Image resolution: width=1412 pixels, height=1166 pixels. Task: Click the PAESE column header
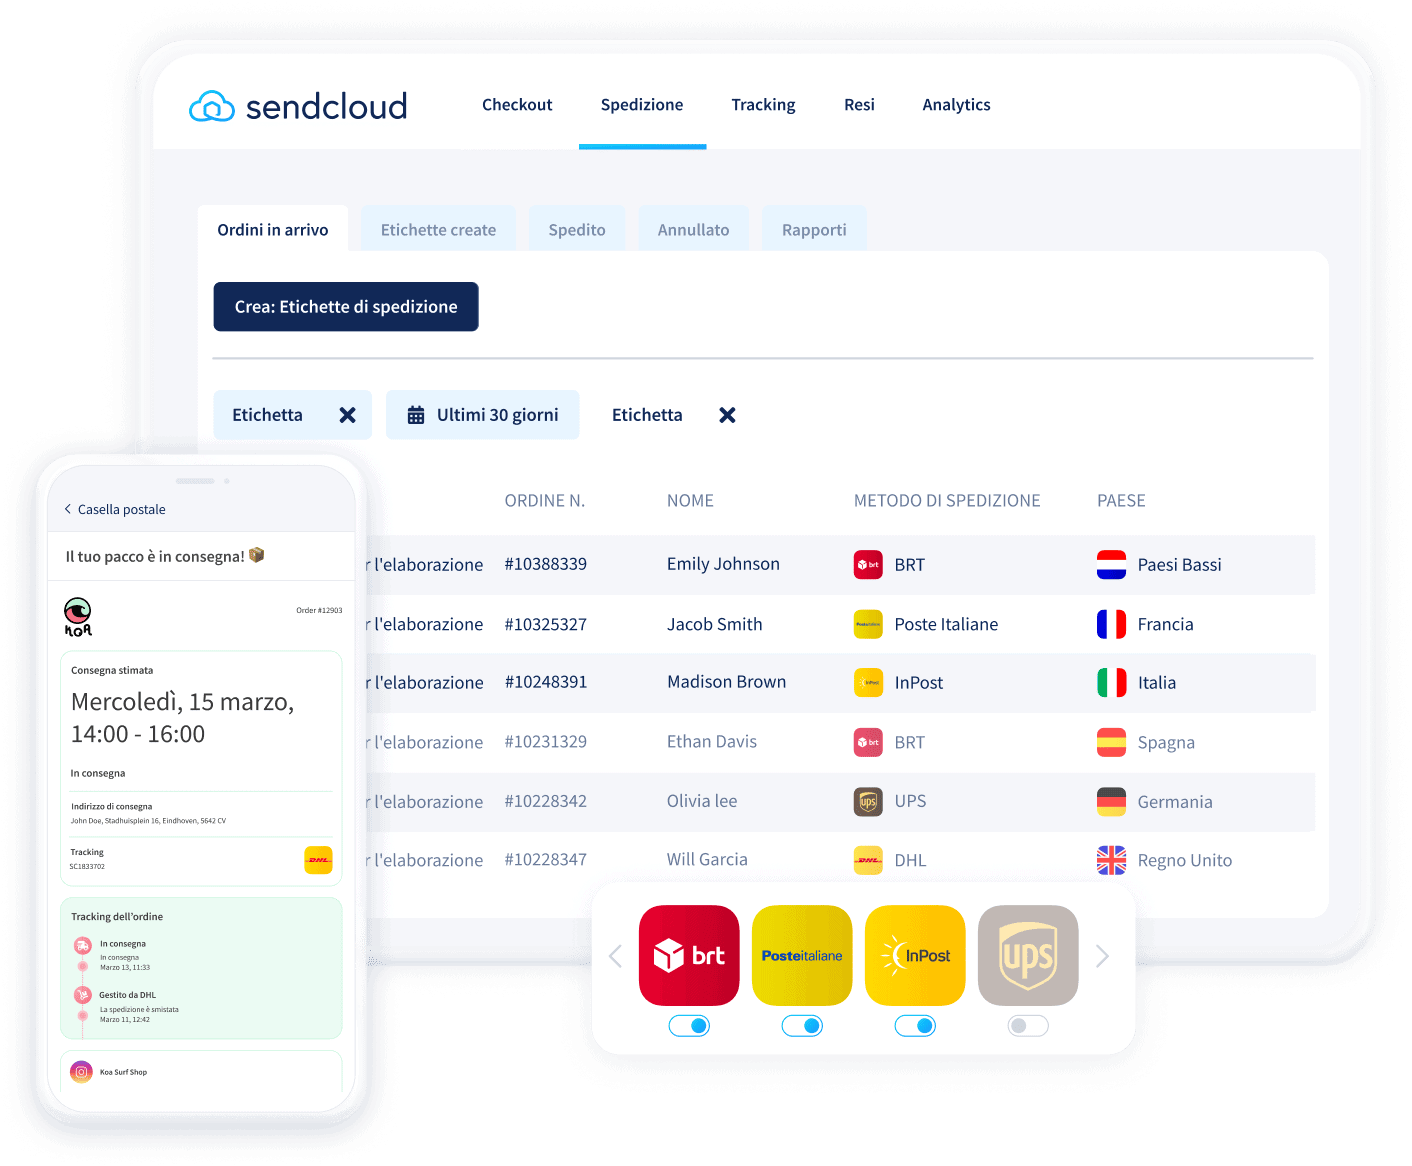pos(1121,501)
